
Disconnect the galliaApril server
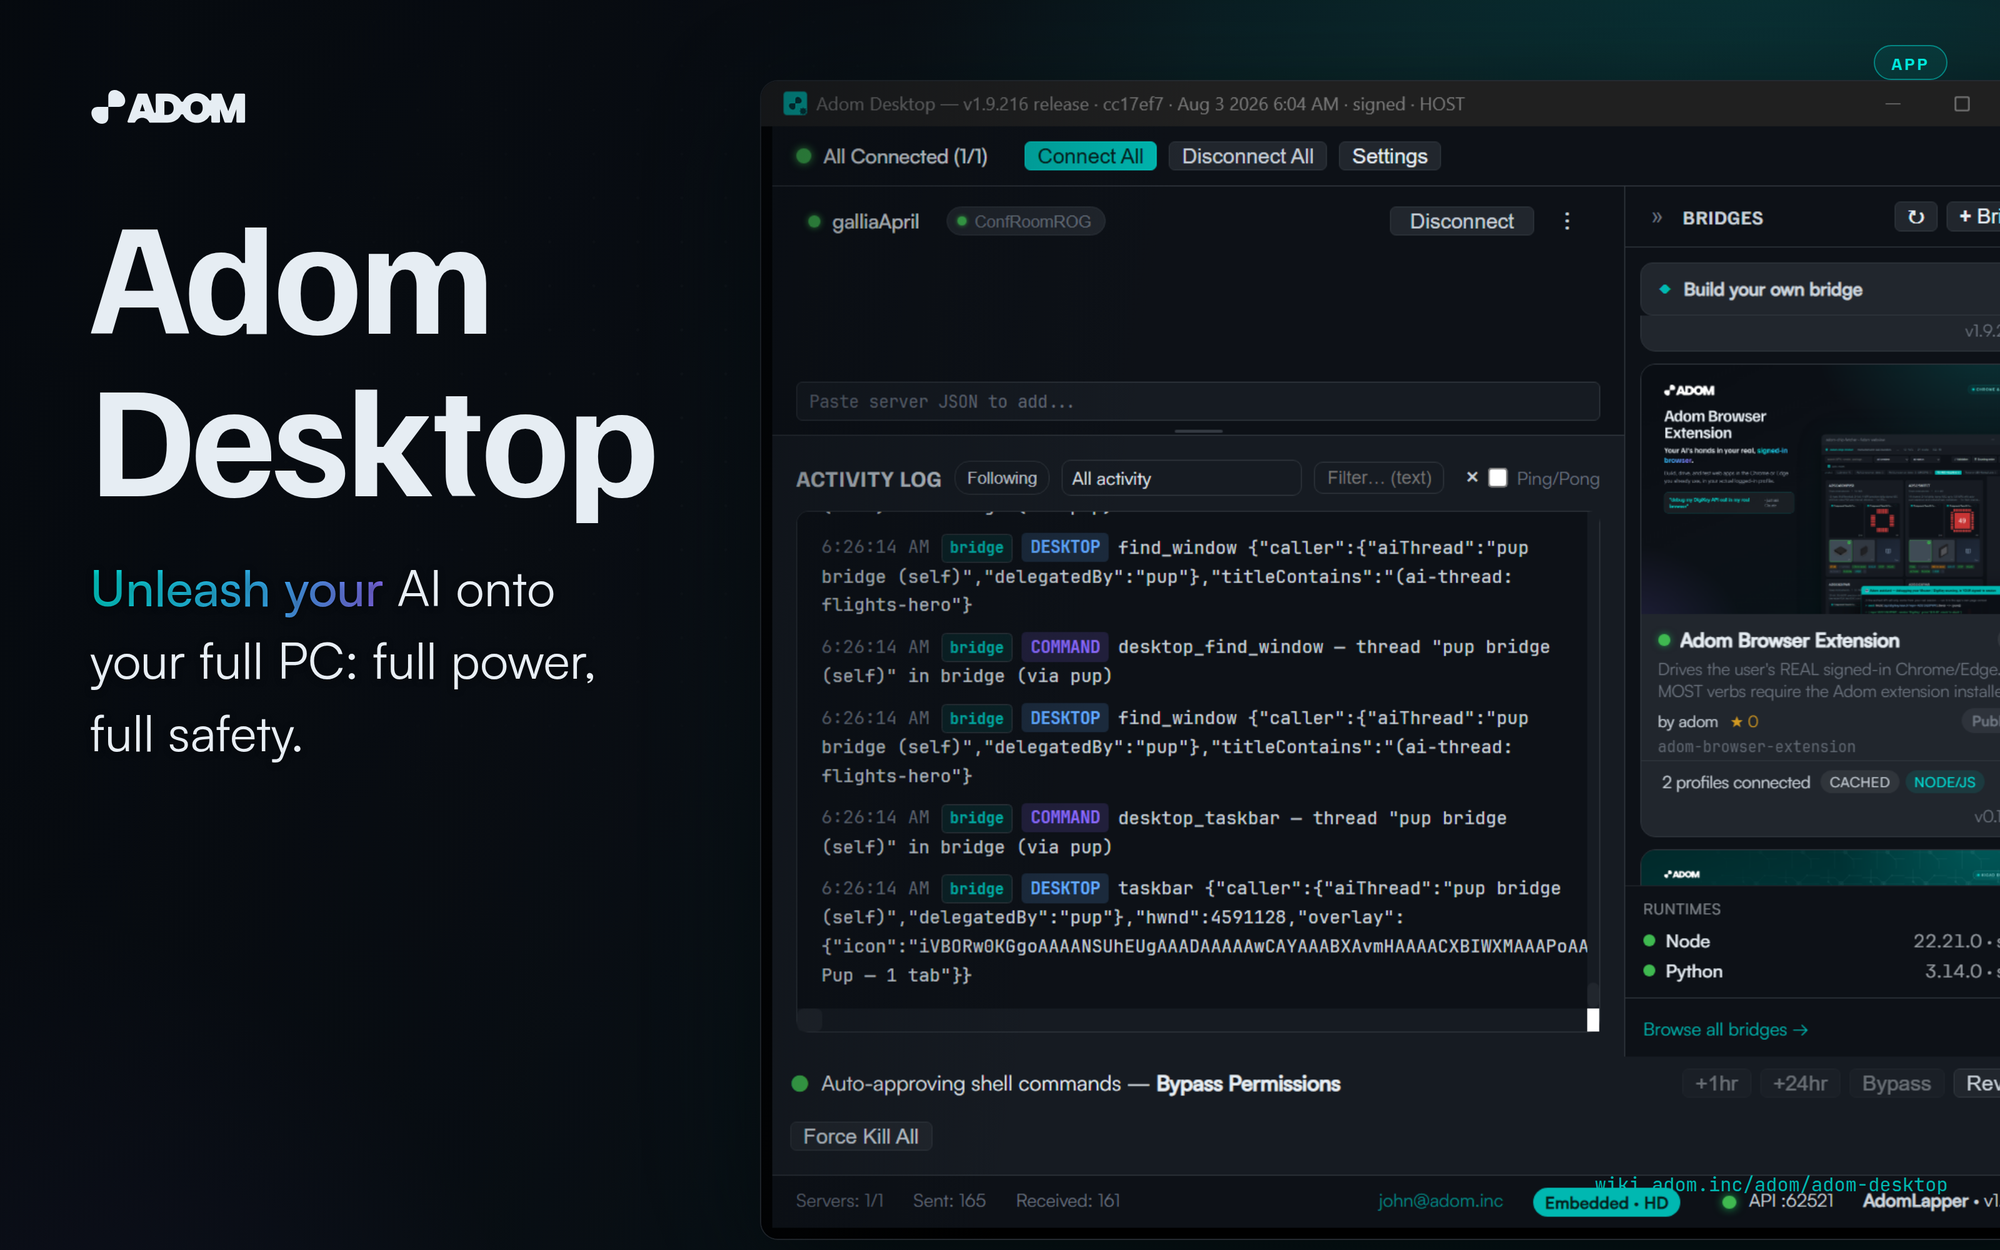pyautogui.click(x=1462, y=221)
